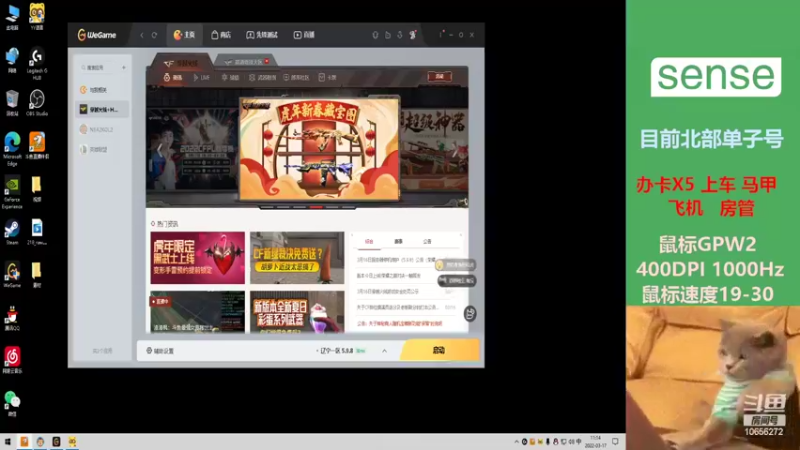This screenshot has height=450, width=800.
Task: Click the lower dark floating pill button
Action: pyautogui.click(x=457, y=280)
